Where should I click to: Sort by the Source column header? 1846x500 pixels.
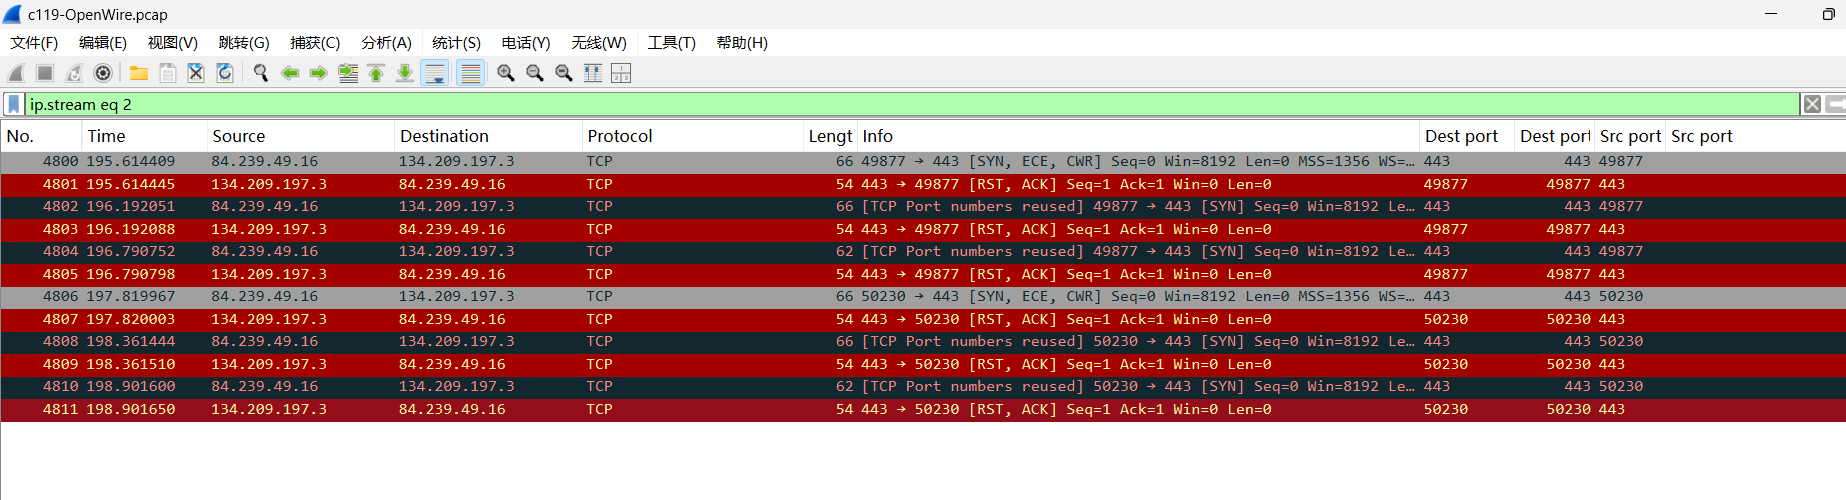click(300, 136)
